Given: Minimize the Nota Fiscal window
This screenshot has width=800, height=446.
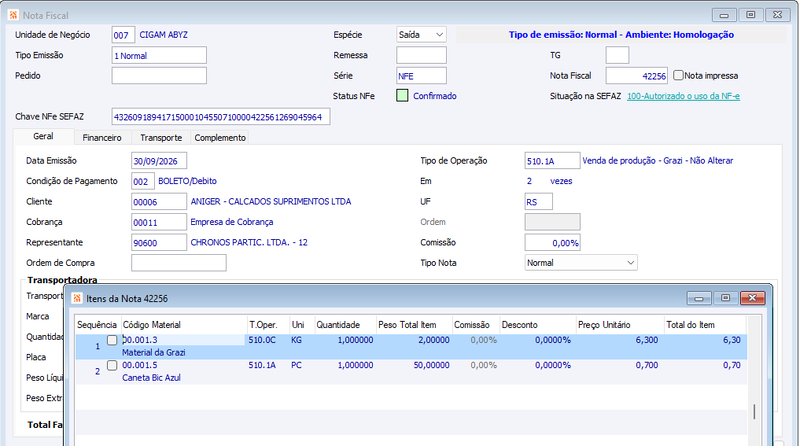Looking at the screenshot, I should tap(724, 15).
